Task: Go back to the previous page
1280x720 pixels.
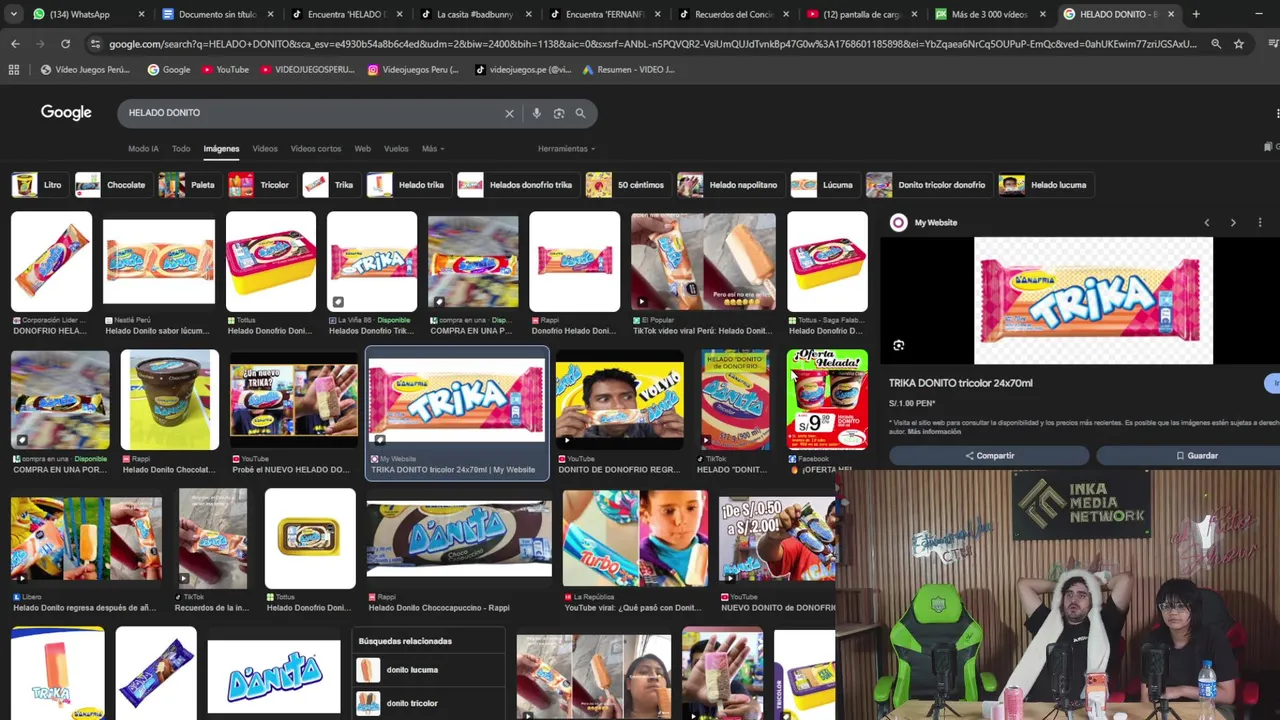Action: click(15, 44)
